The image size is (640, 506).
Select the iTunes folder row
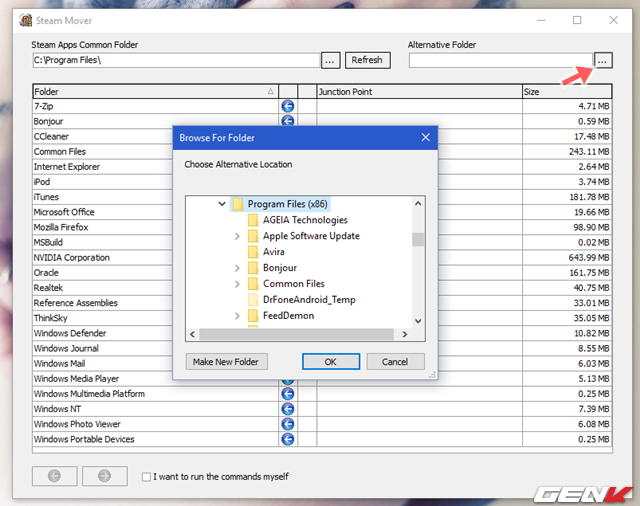click(102, 197)
